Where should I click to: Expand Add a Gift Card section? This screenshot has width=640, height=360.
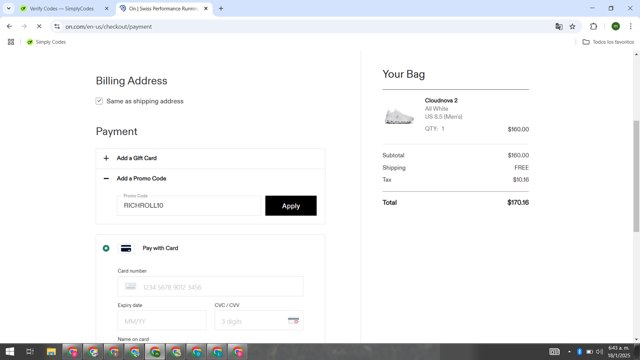[x=210, y=158]
